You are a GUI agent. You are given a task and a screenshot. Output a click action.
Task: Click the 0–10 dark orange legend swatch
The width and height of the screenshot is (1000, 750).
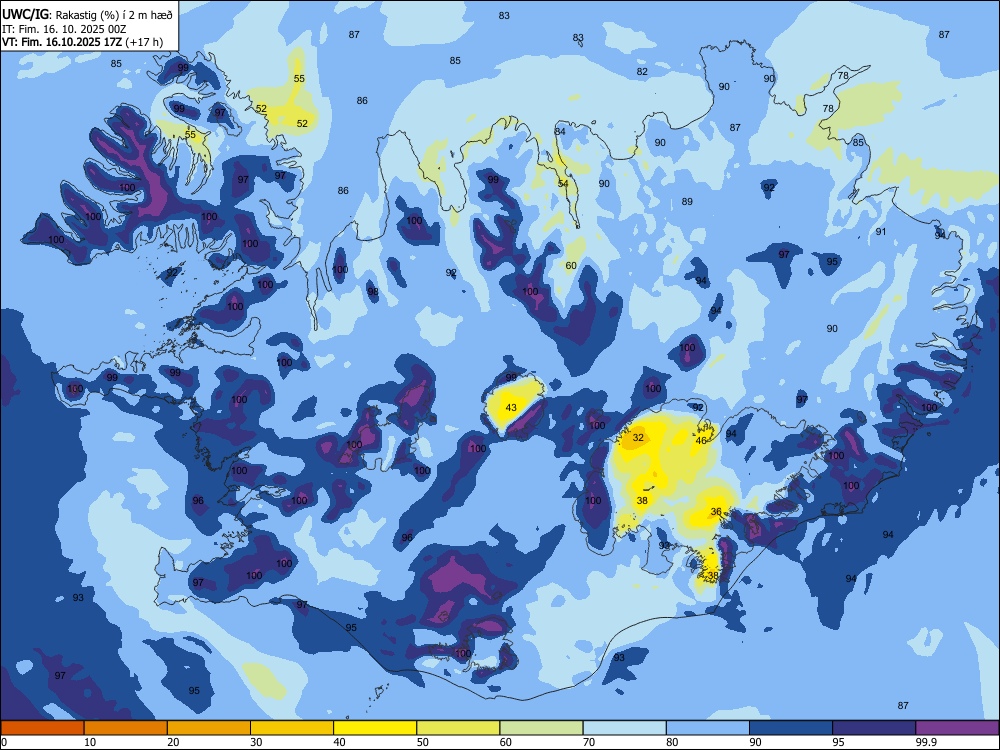[42, 728]
